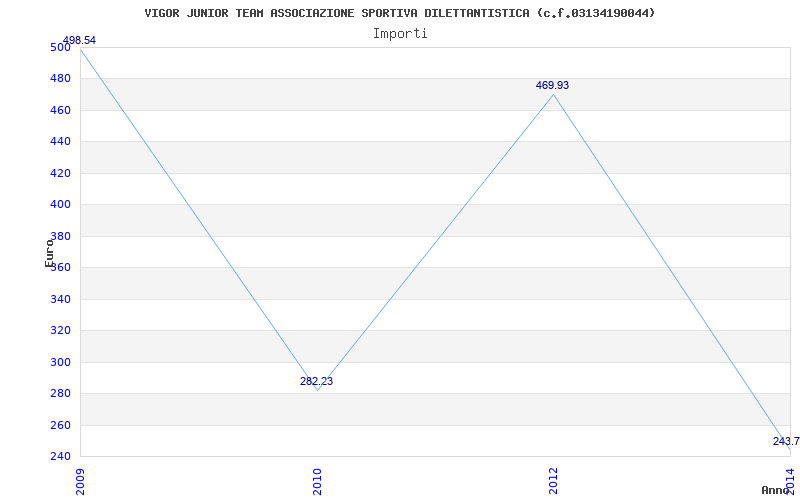Screen dimensions: 800x500
Task: Select the 2010 year axis label
Action: pos(317,481)
